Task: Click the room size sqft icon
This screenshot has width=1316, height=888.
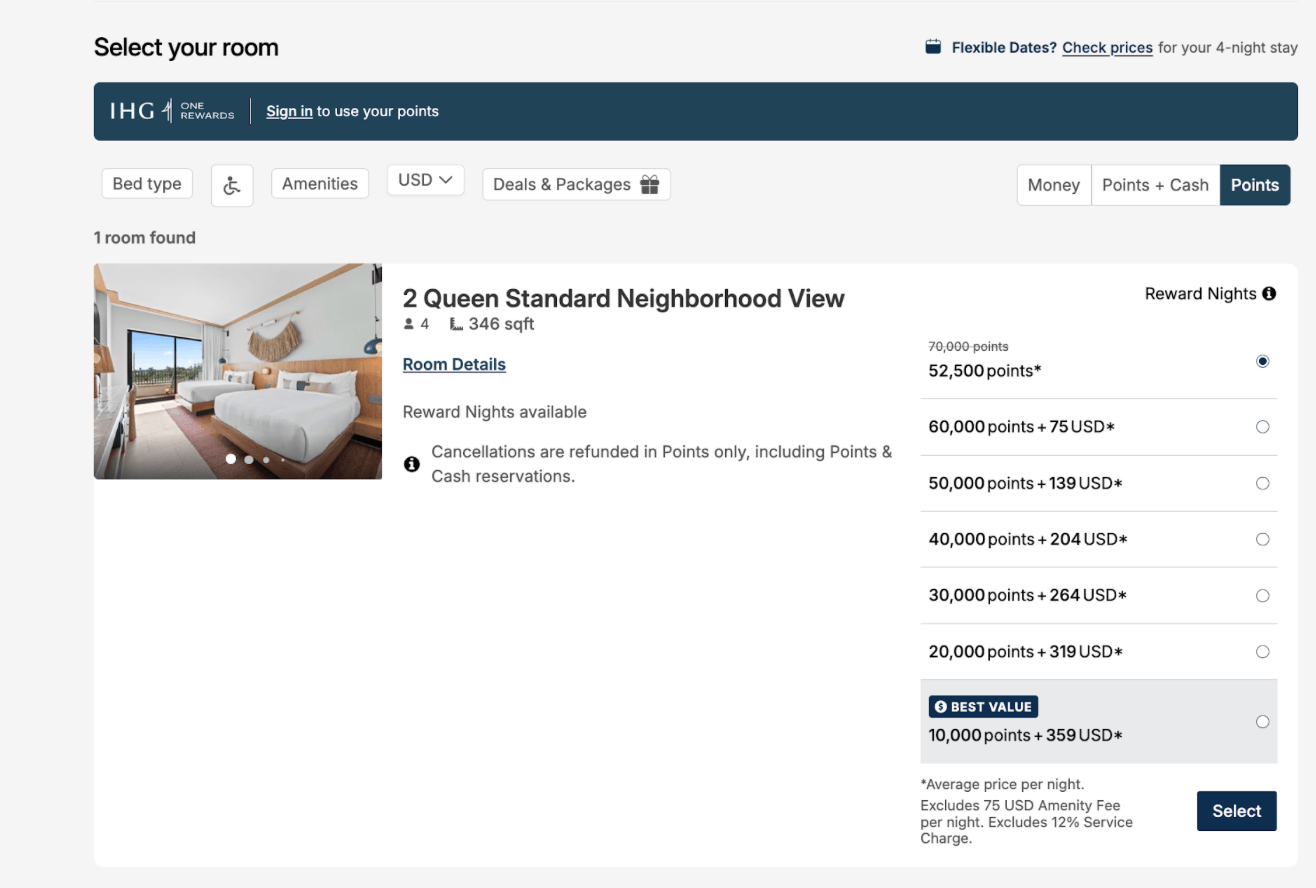Action: click(x=456, y=324)
